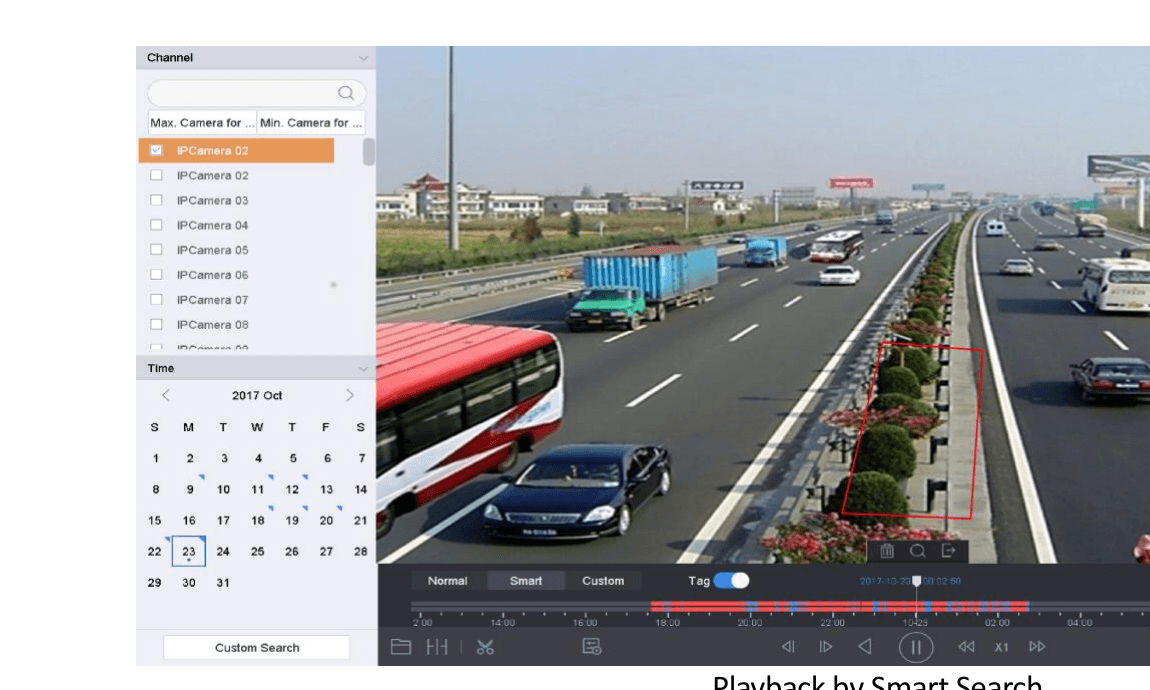Select October 12 in calendar

pyautogui.click(x=292, y=489)
